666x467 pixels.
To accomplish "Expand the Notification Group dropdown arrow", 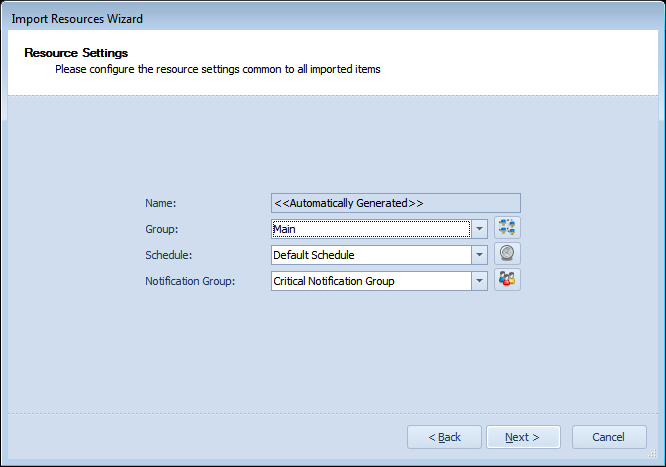I will [479, 281].
